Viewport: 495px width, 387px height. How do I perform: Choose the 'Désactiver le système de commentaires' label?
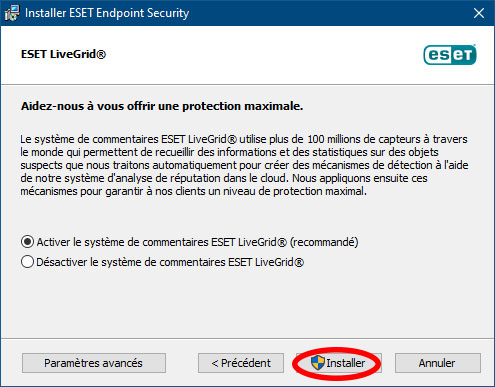pyautogui.click(x=170, y=262)
